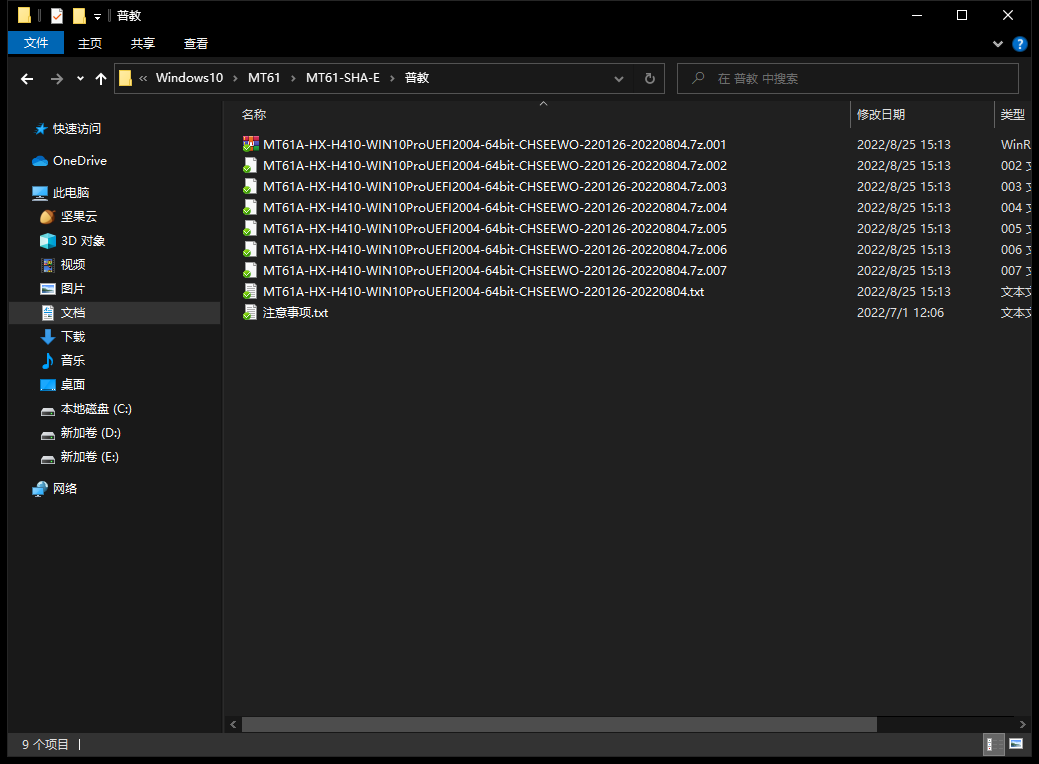
Task: Open 本地磁盘 (C:) drive
Action: click(96, 409)
